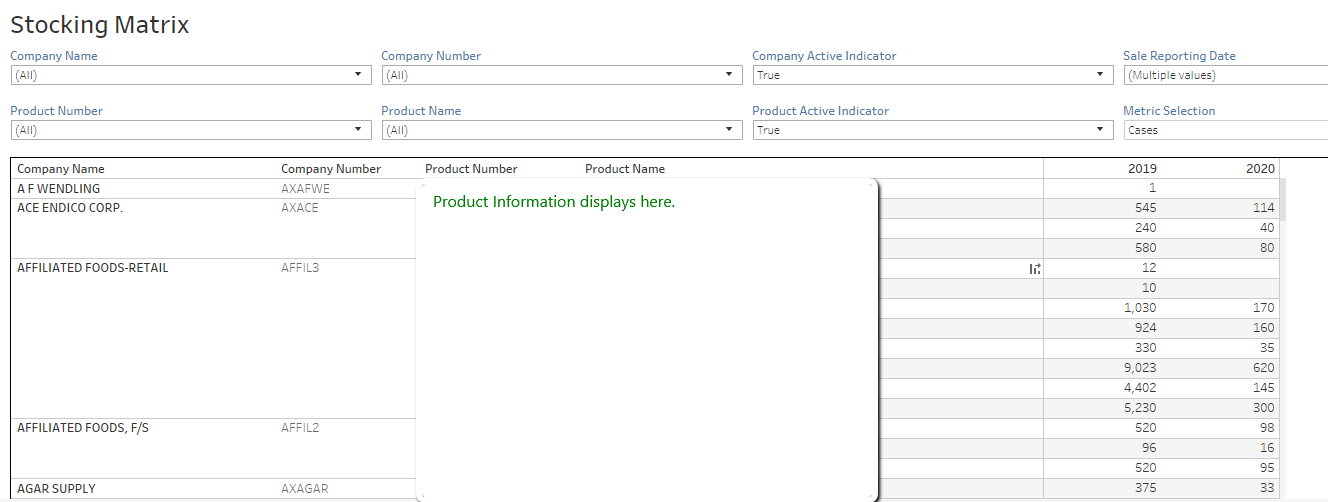Select the A F WENDLING company name
1328x502 pixels.
[59, 188]
